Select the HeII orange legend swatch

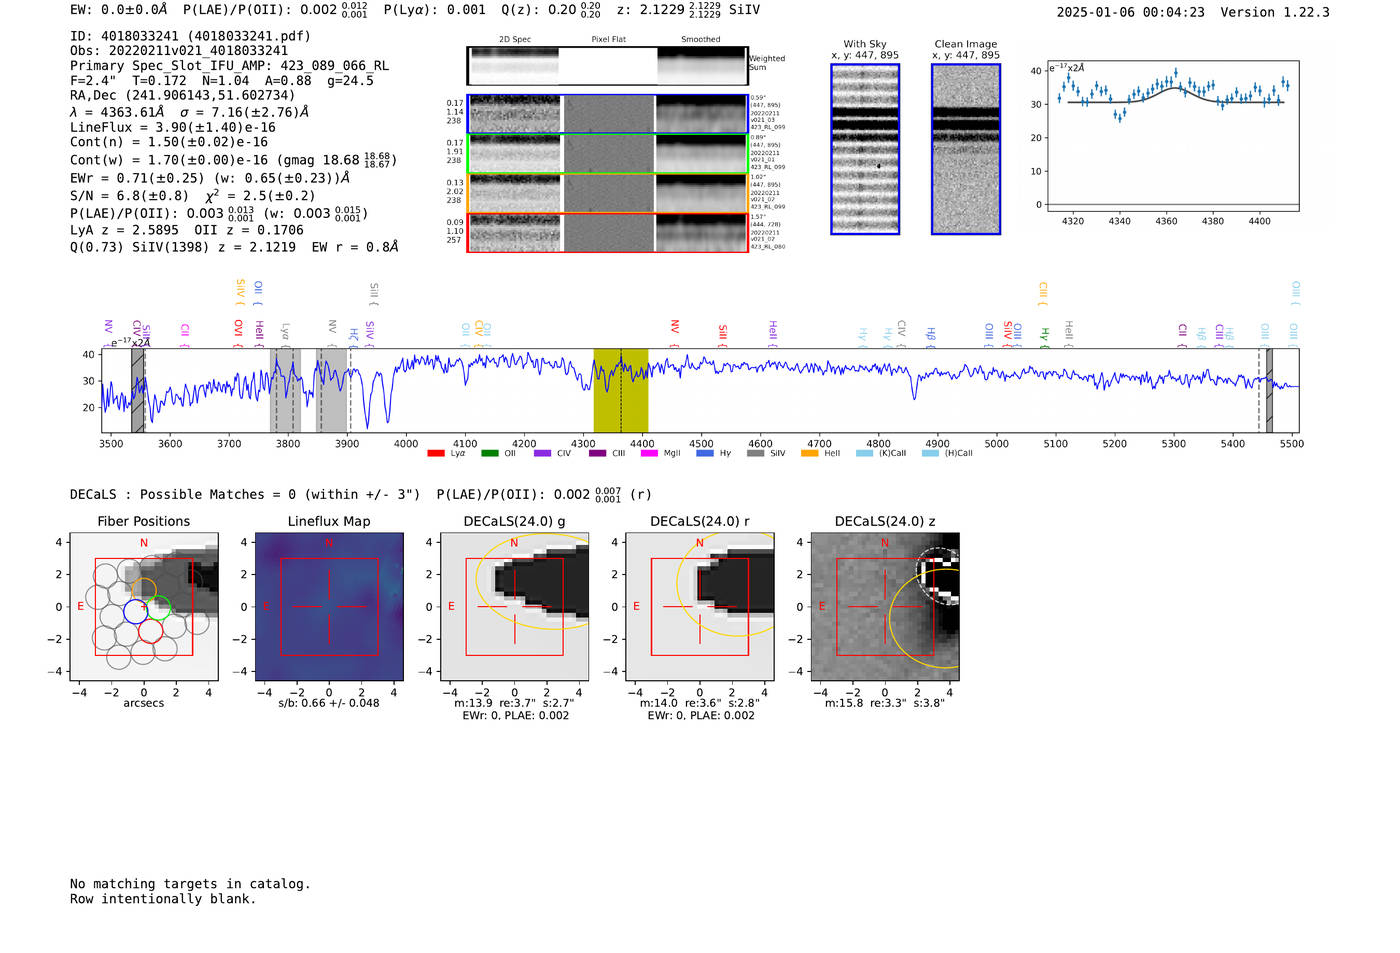coord(809,453)
